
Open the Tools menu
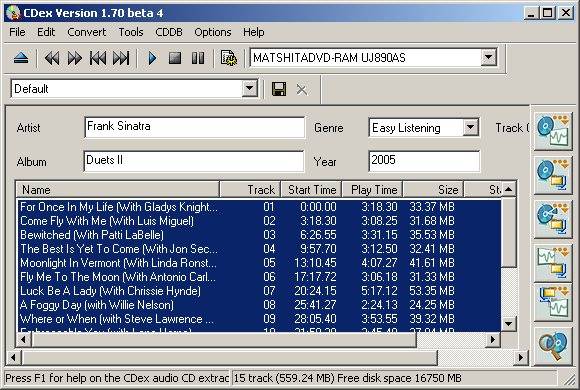coord(131,32)
